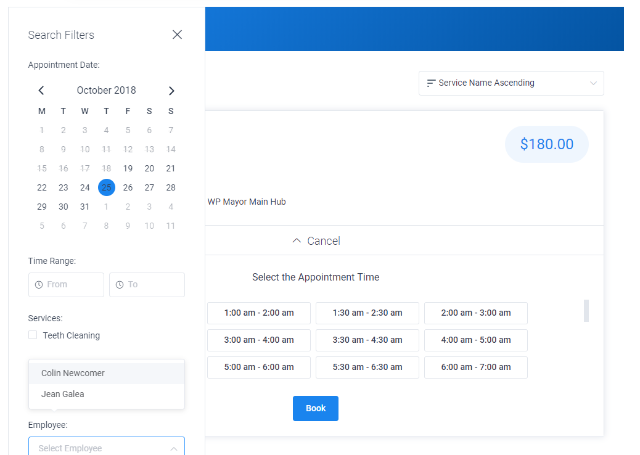
Task: Pick October 30 on the calendar
Action: click(x=63, y=207)
